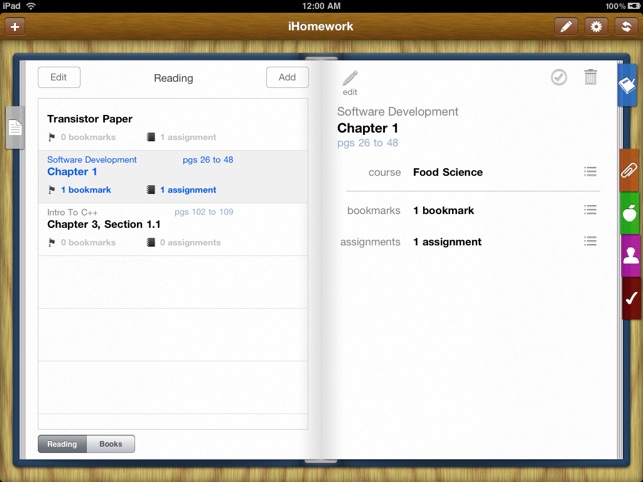Open the blue reading book side tab
Image resolution: width=643 pixels, height=482 pixels.
coord(627,85)
